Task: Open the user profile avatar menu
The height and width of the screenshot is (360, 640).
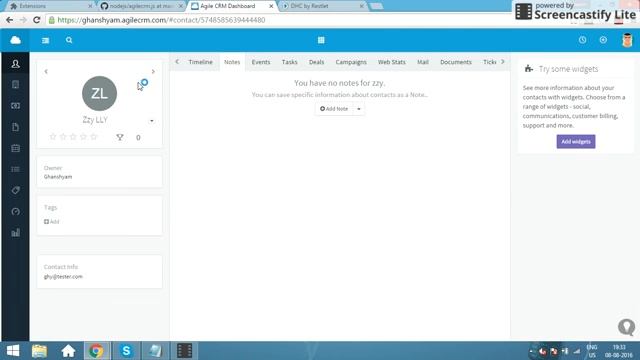Action: point(627,40)
